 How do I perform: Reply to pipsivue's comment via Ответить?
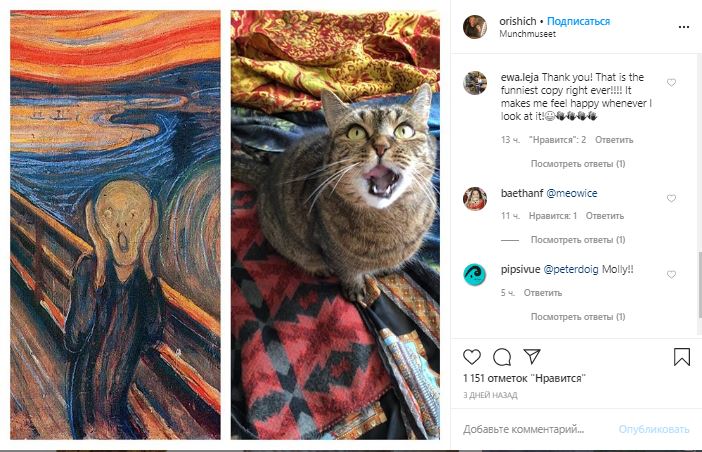(543, 293)
